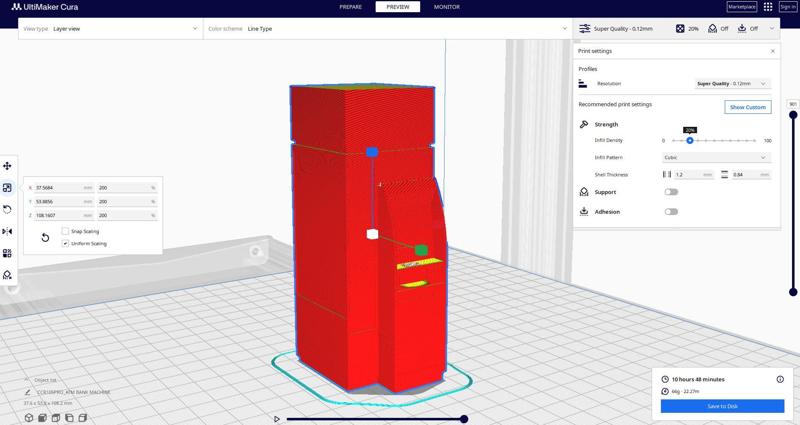Toggle the Support switch on

(671, 192)
